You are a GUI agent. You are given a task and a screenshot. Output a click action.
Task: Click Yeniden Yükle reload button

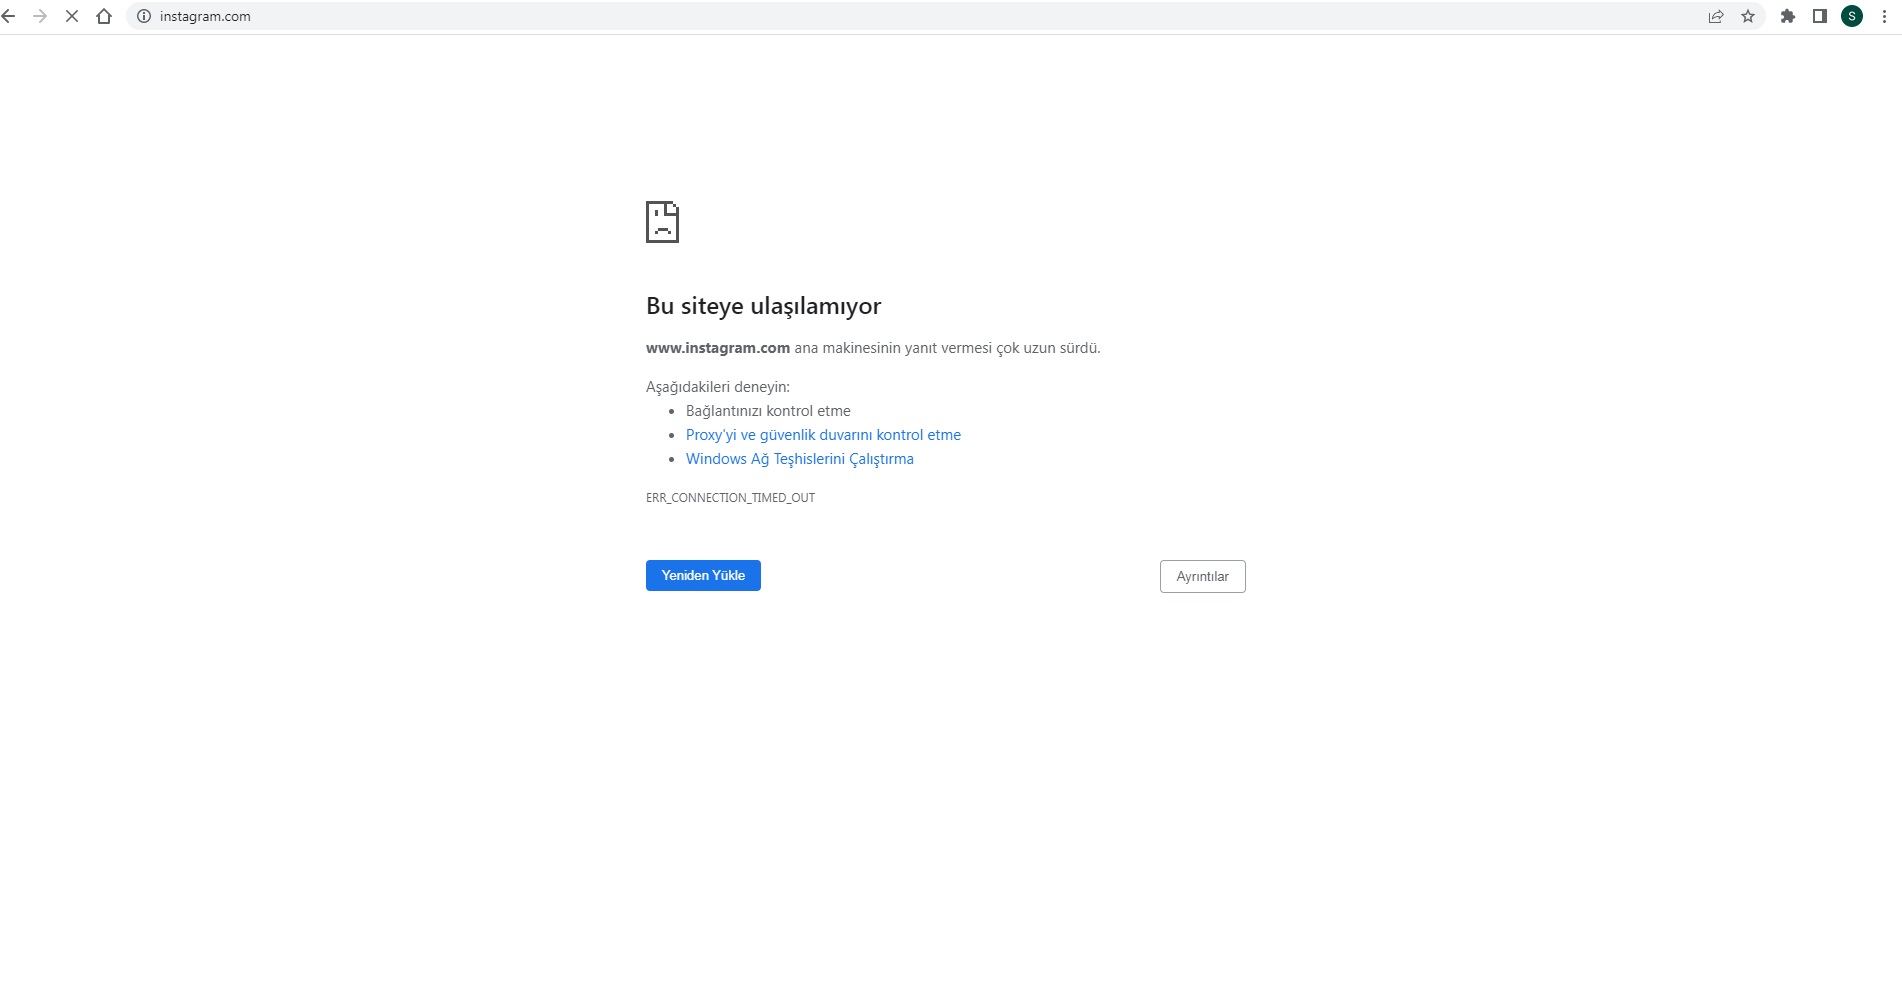click(x=703, y=575)
